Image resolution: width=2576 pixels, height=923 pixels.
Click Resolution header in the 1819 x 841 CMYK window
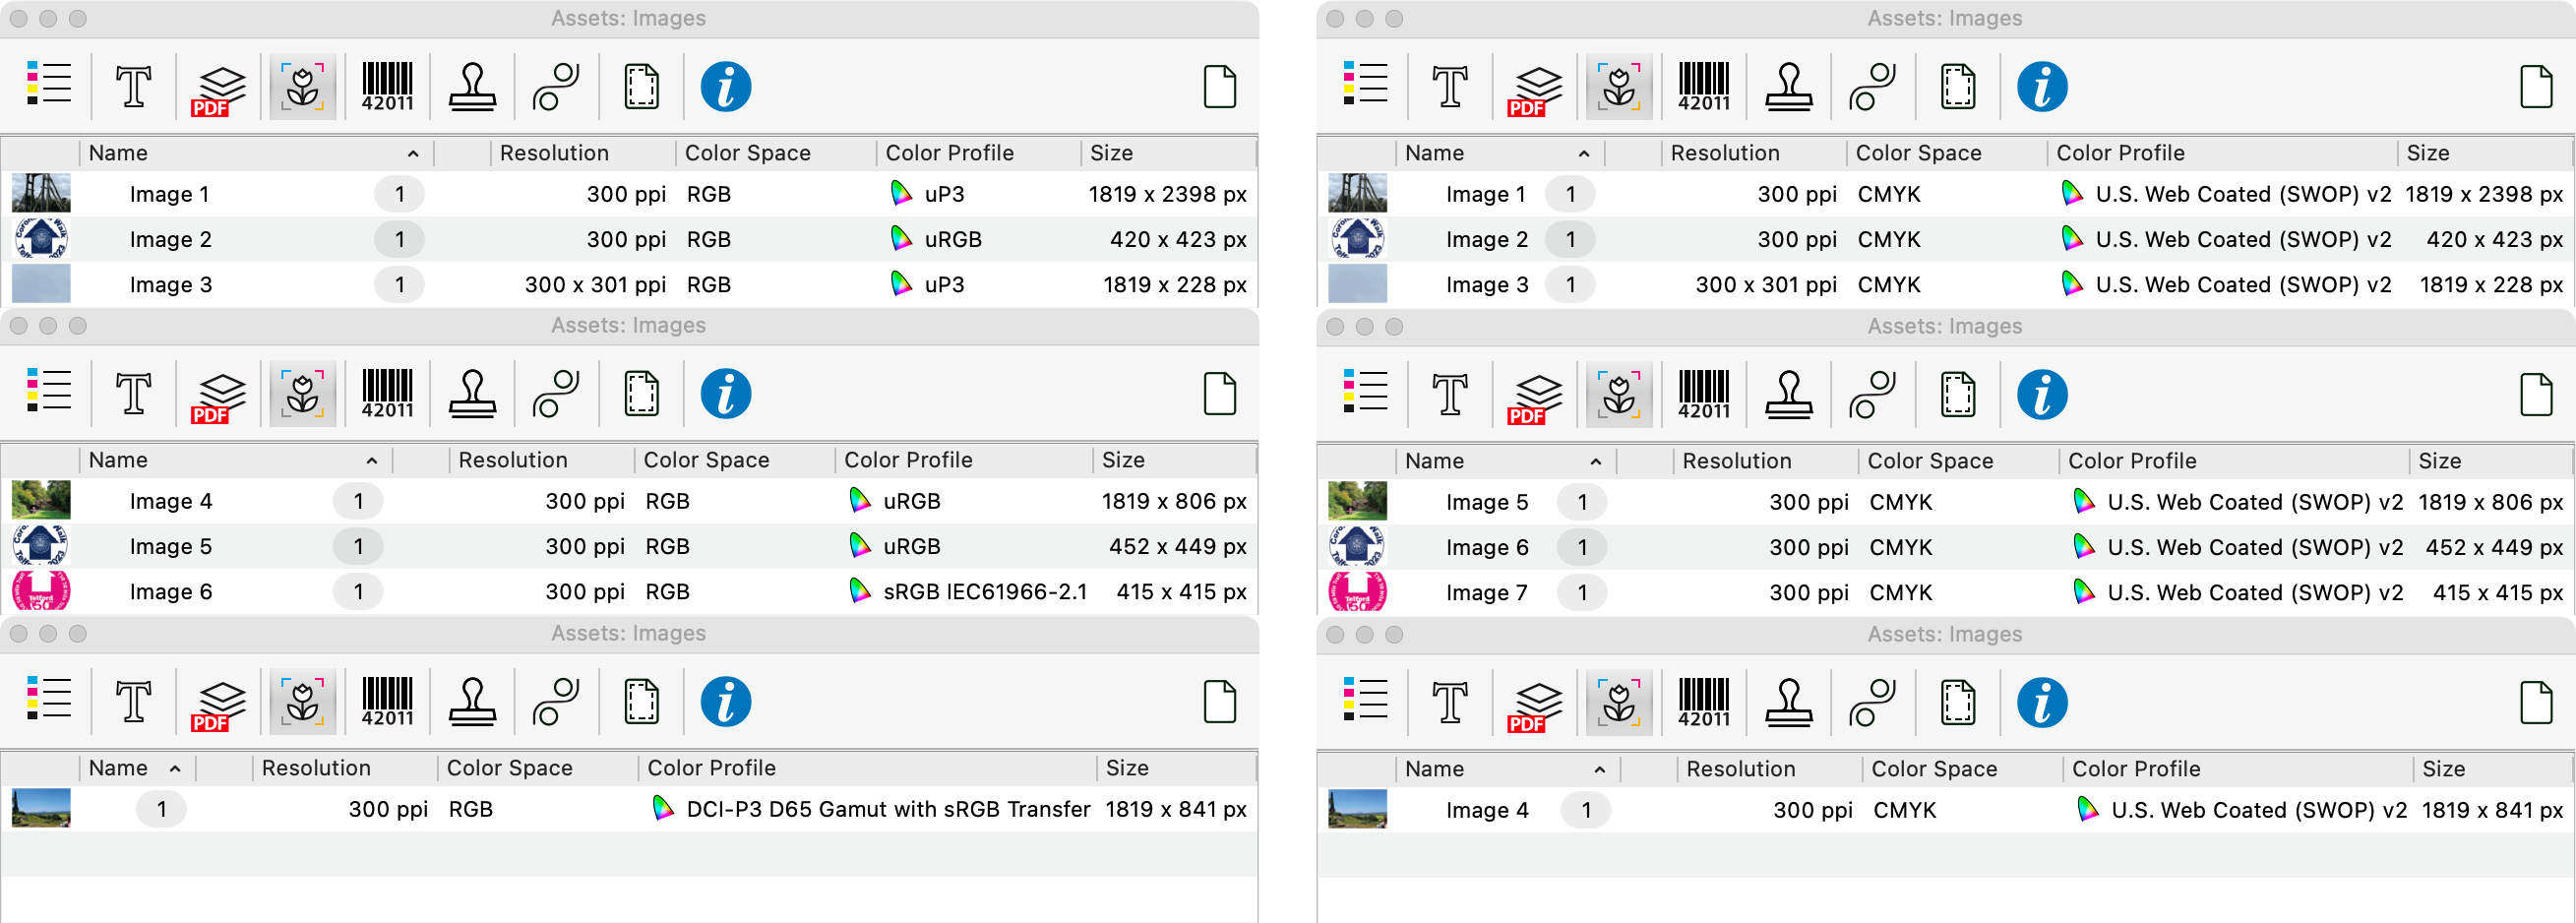1769,769
